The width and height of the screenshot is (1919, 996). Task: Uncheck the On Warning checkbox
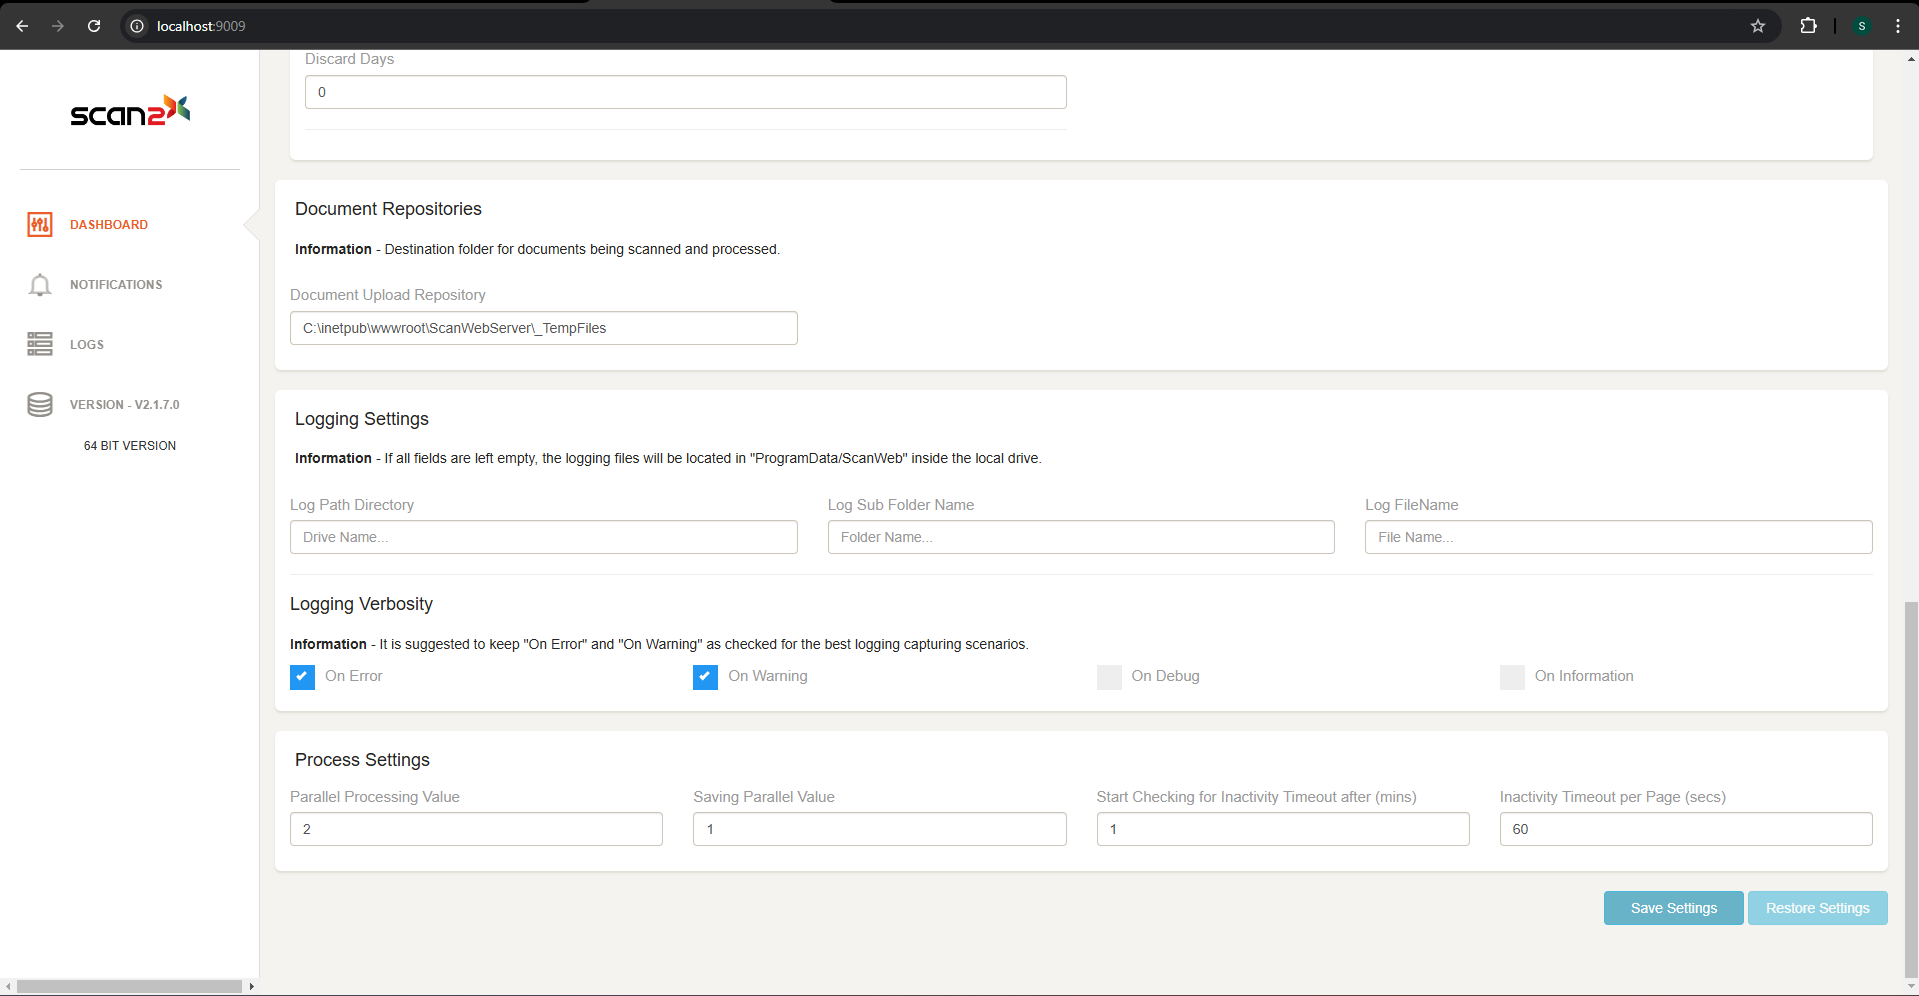coord(705,677)
